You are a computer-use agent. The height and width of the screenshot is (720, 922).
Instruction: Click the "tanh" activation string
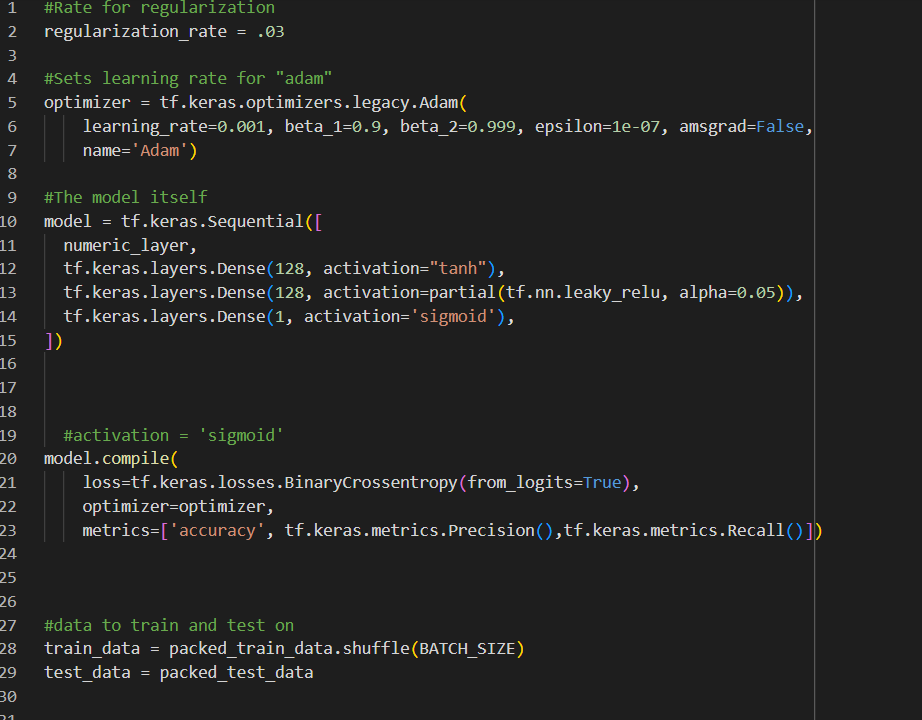[x=458, y=268]
